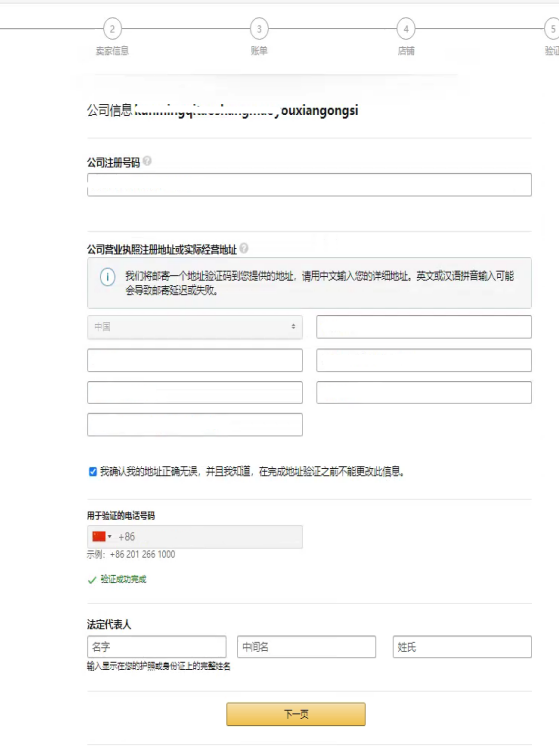Click the green checkmark by 验证成功完成
The width and height of the screenshot is (559, 746).
click(92, 580)
